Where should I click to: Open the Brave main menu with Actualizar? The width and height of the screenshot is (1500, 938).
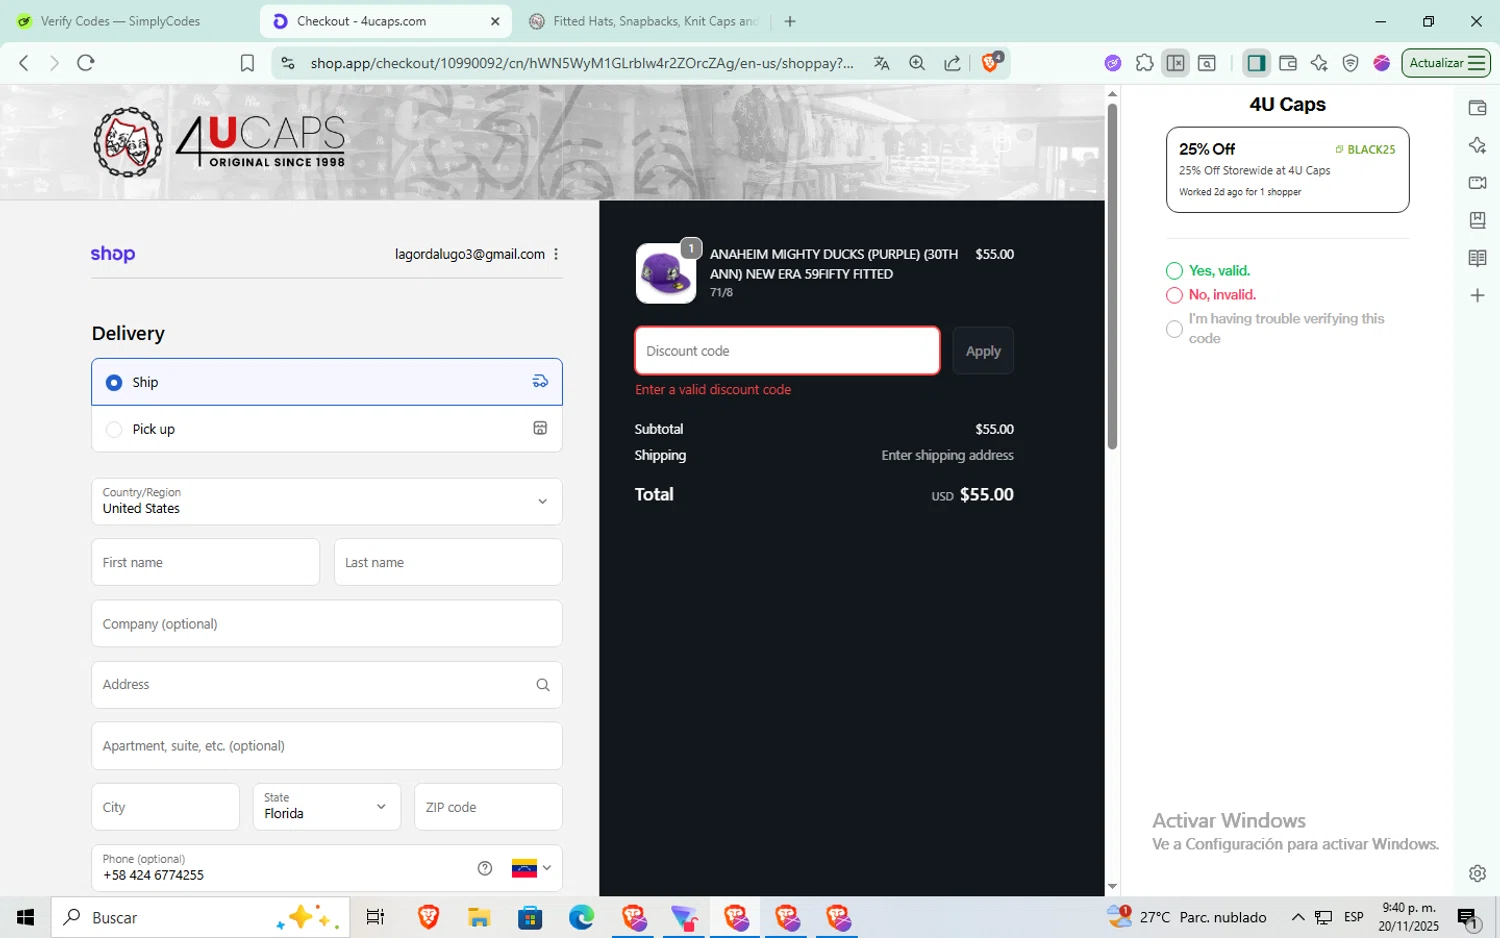click(x=1446, y=63)
